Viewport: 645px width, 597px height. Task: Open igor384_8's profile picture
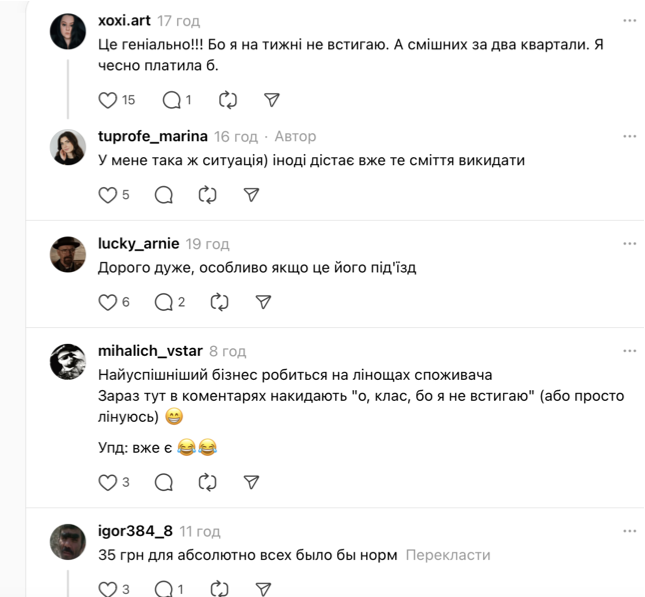tap(68, 540)
